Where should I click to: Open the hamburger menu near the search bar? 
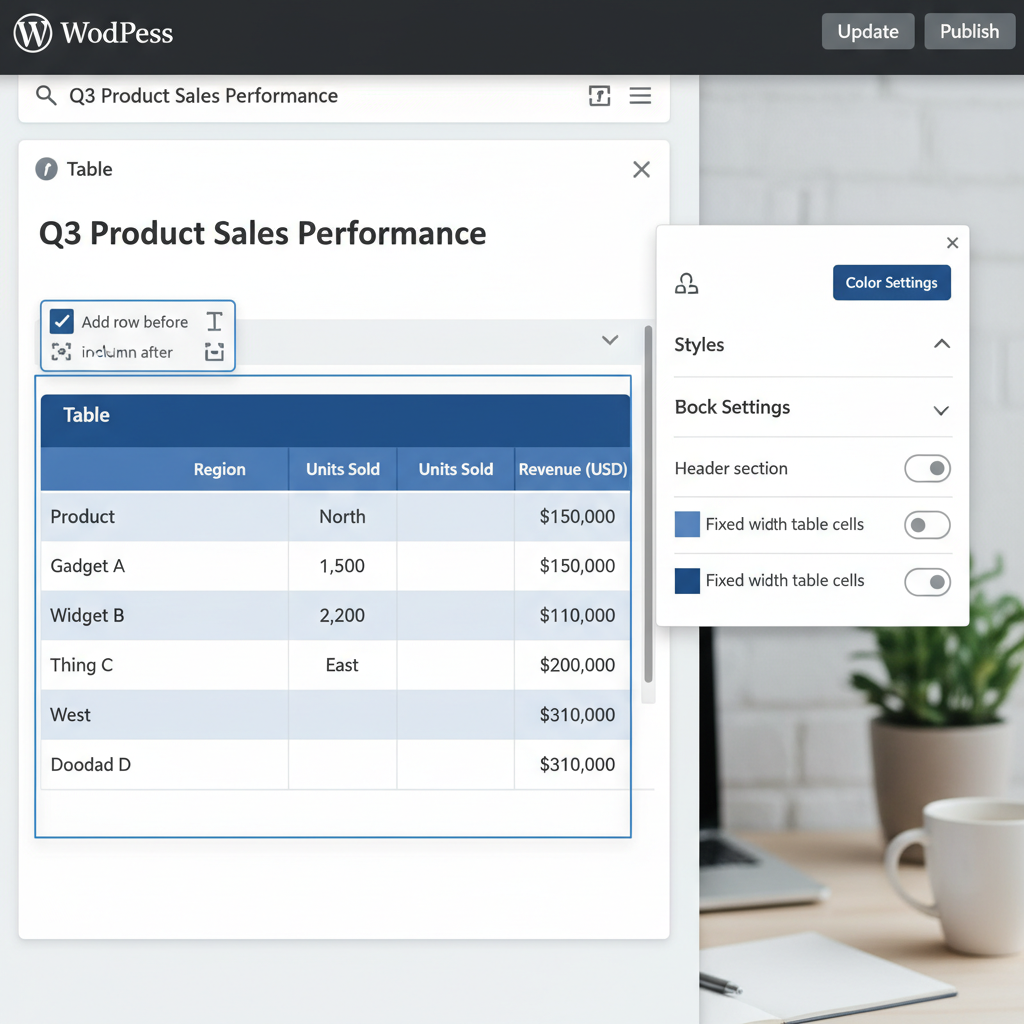click(x=640, y=95)
